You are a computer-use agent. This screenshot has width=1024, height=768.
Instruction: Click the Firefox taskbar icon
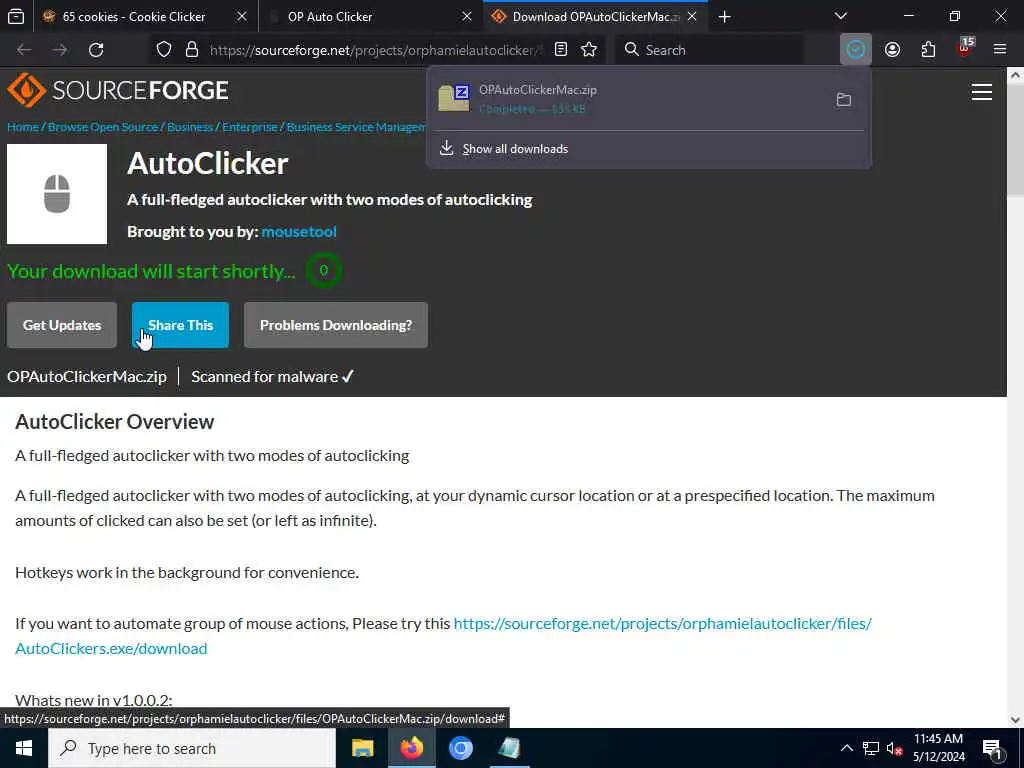pos(411,748)
